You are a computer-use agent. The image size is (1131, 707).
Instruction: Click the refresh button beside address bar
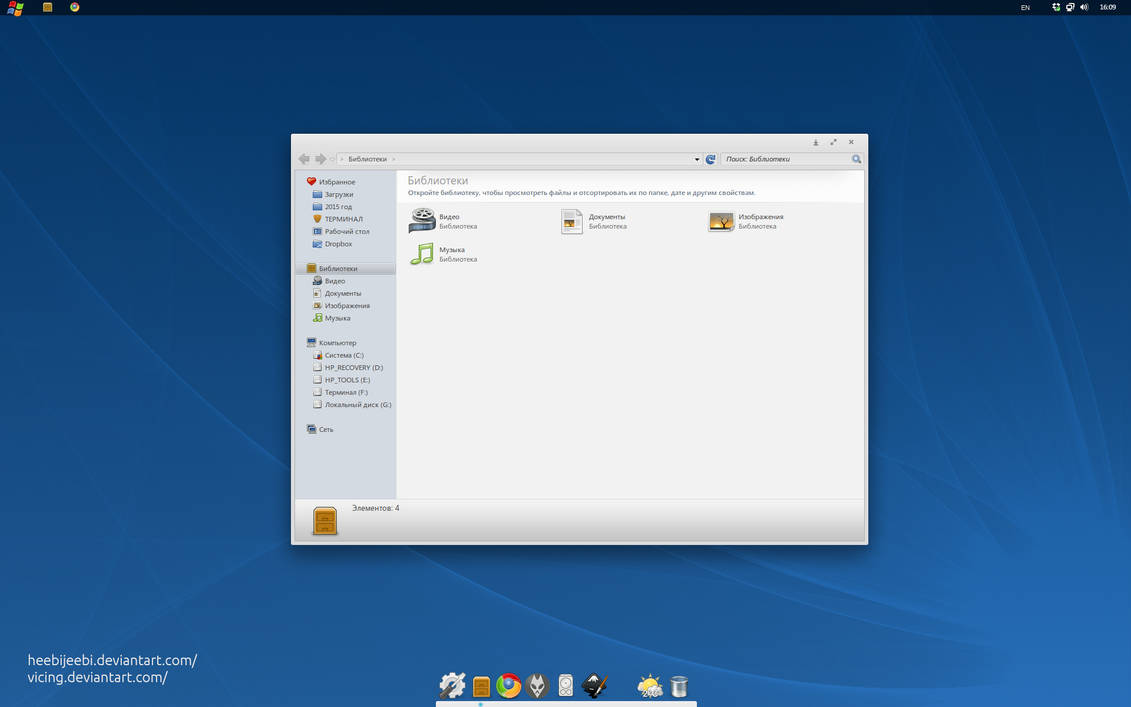[711, 159]
